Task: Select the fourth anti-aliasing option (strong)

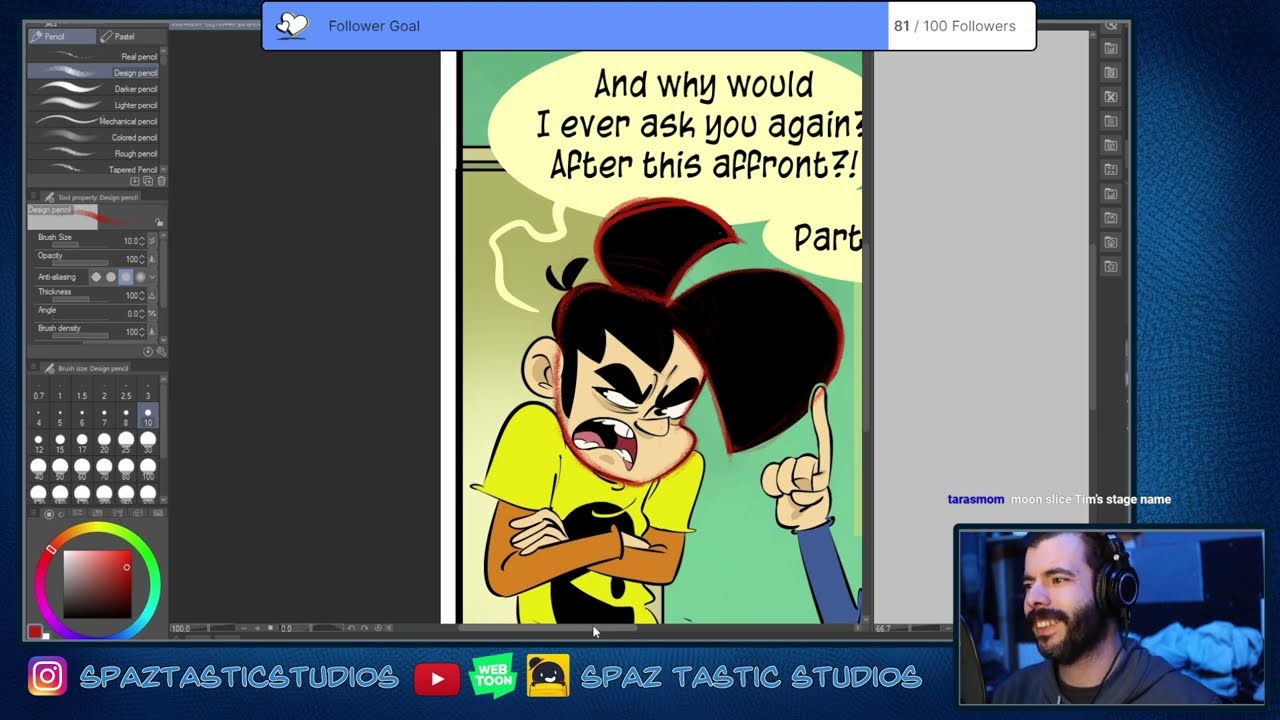Action: [140, 277]
